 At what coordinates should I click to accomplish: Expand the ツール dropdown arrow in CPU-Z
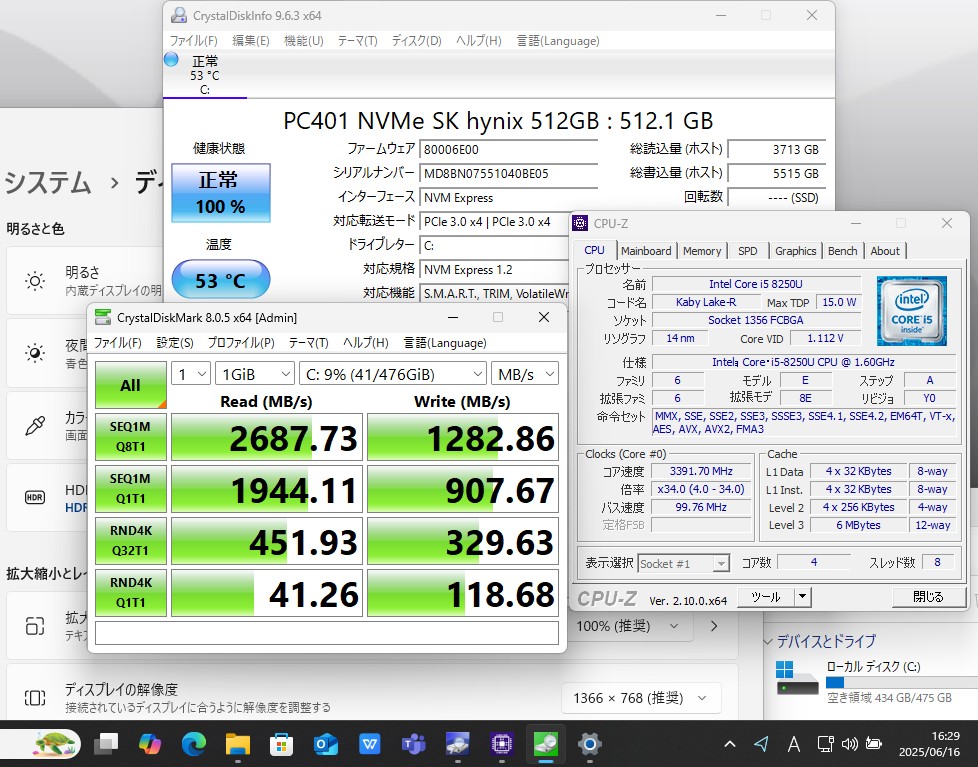point(802,597)
